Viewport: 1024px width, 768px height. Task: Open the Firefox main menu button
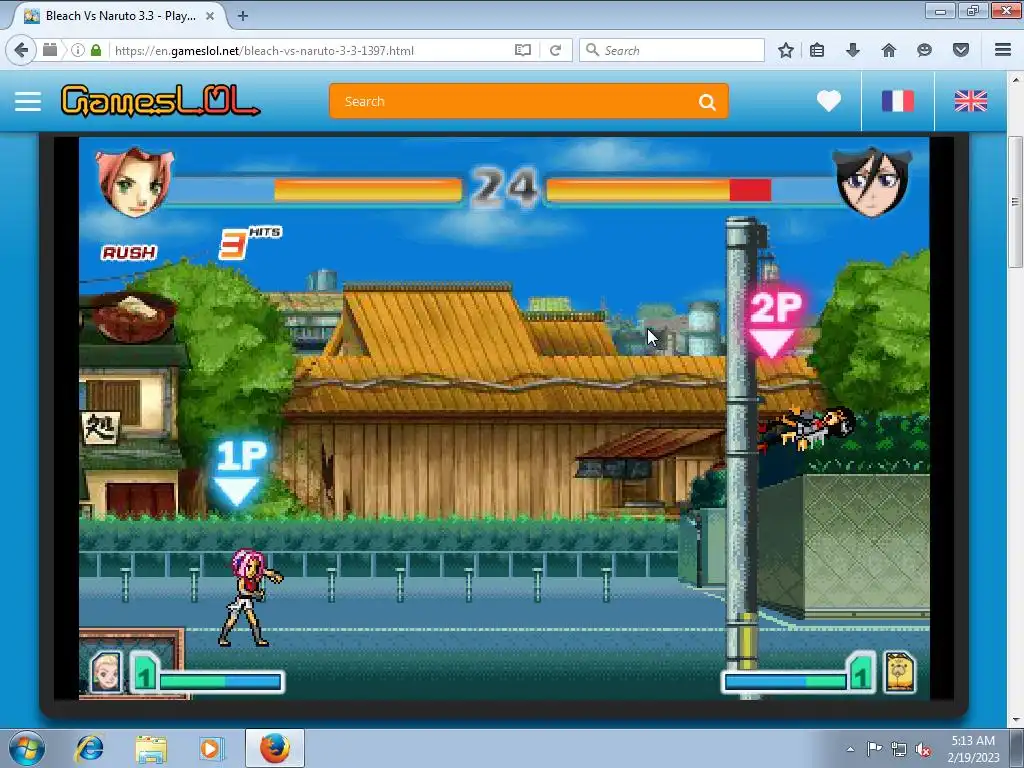point(1003,50)
